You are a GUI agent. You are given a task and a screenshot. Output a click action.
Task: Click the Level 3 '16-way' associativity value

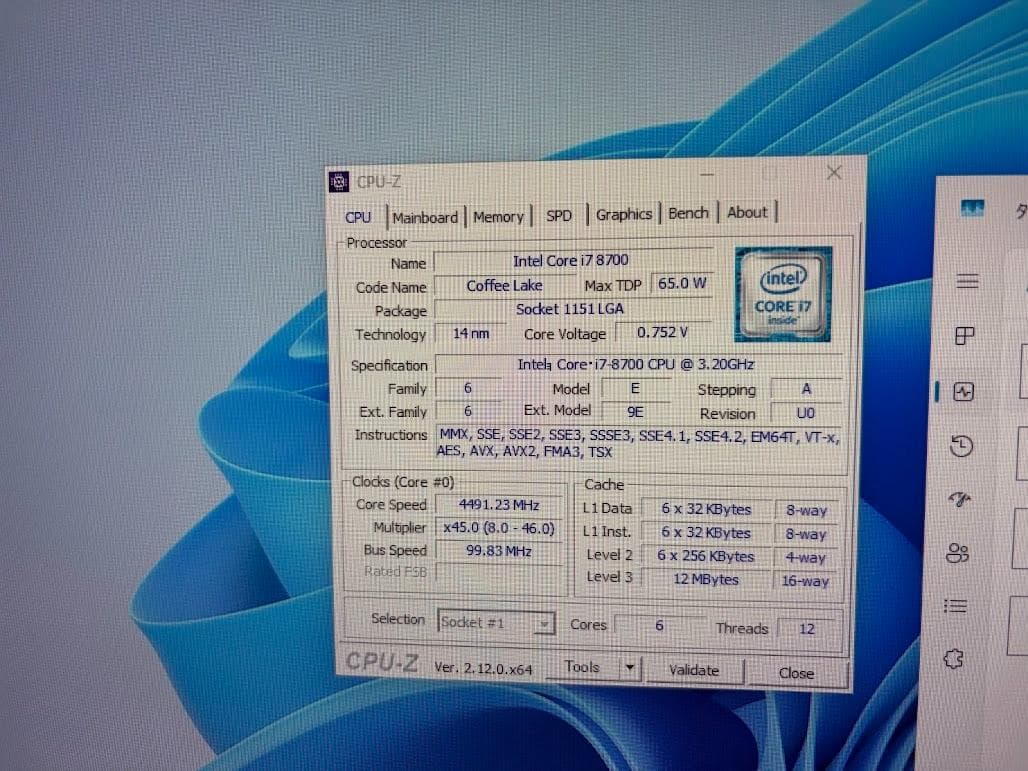click(805, 581)
